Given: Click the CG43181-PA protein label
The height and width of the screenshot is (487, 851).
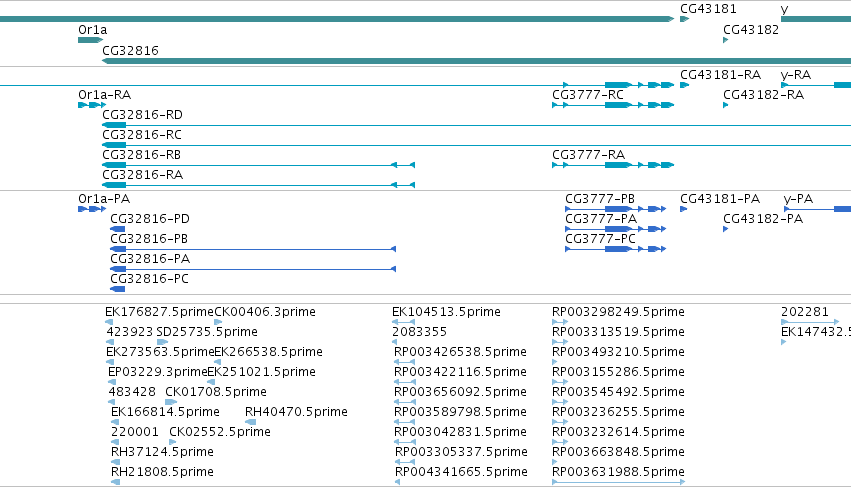Looking at the screenshot, I should tap(720, 199).
